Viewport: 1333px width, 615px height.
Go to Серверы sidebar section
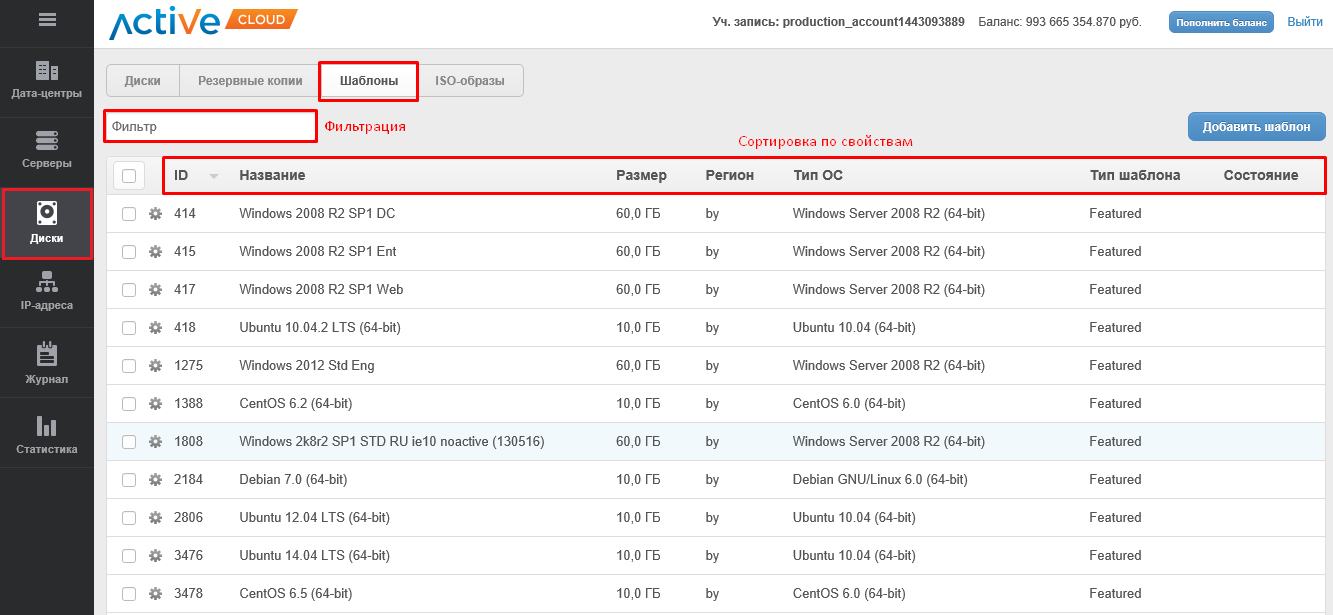point(47,149)
